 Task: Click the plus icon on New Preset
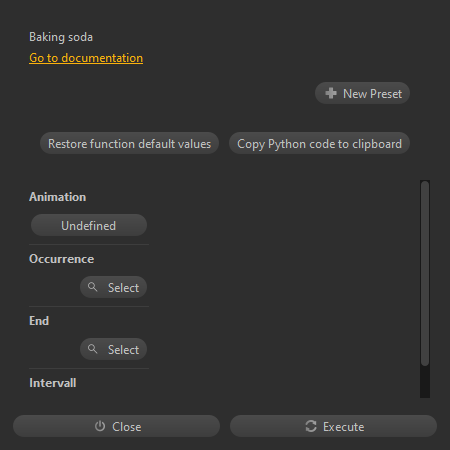[x=331, y=93]
